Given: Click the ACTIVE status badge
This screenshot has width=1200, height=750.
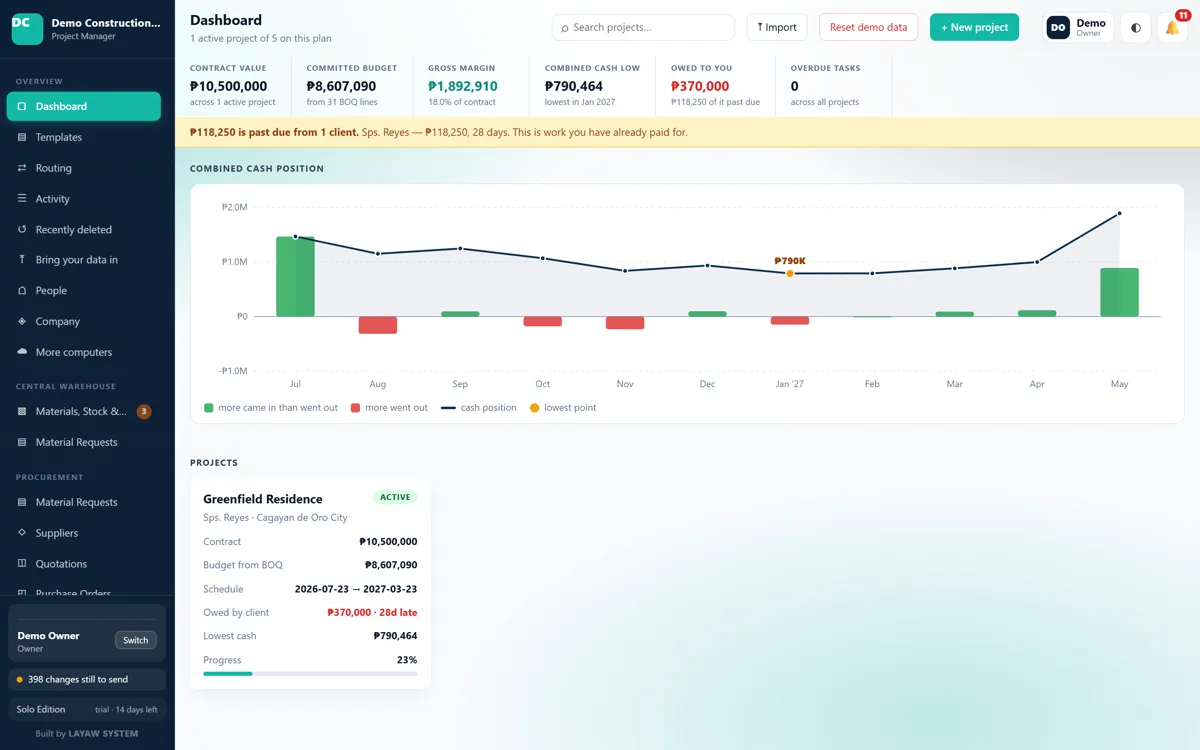Looking at the screenshot, I should (395, 497).
